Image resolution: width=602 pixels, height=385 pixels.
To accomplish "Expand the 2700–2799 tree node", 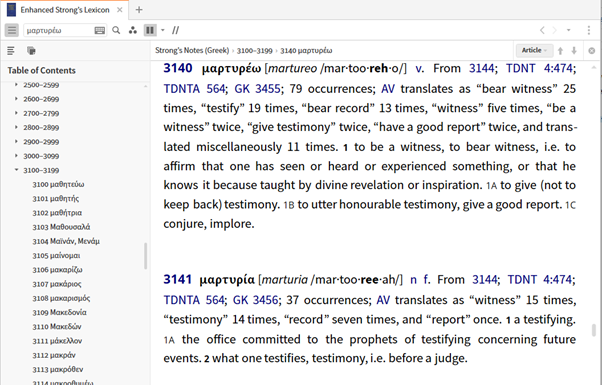I will coord(16,113).
